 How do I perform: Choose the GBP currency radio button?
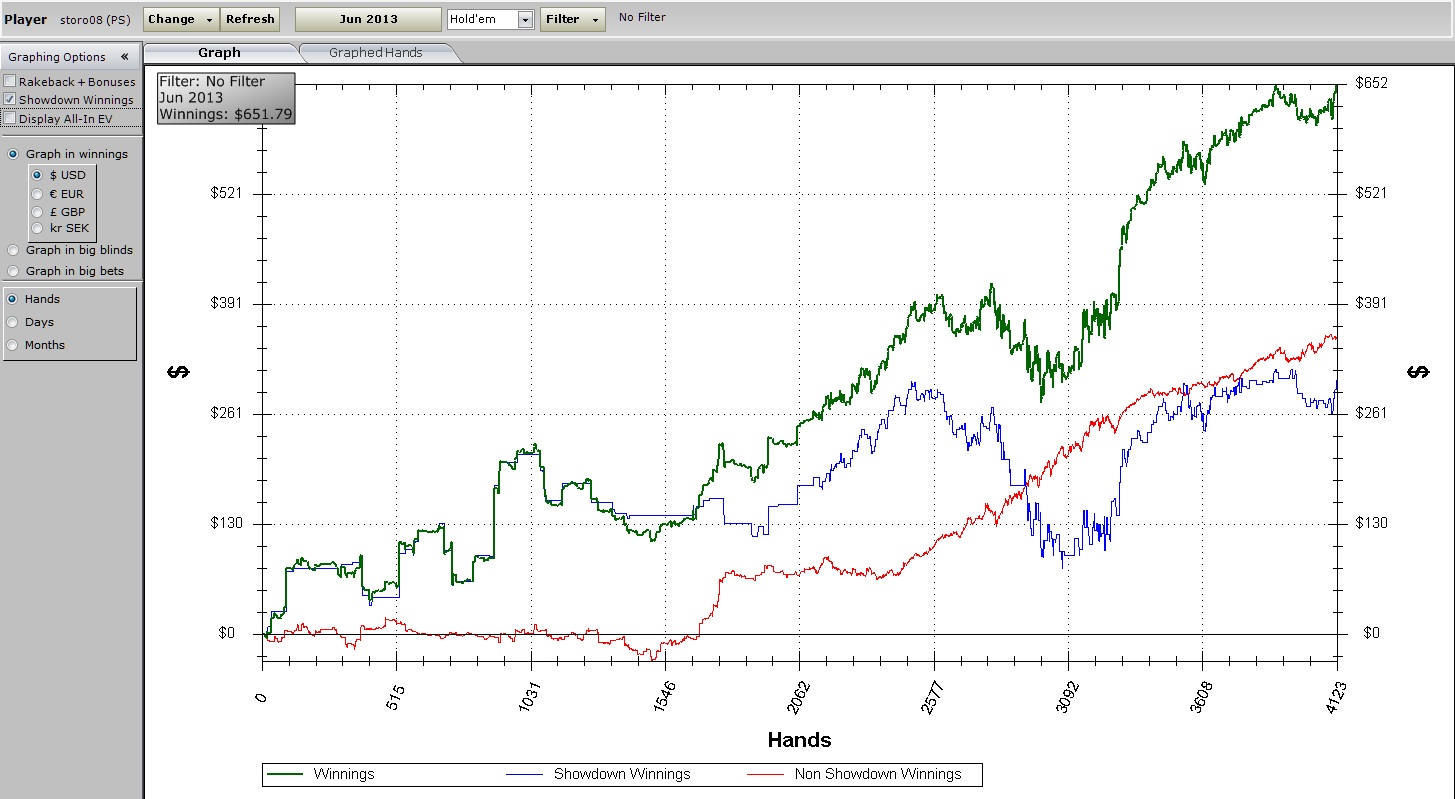click(x=38, y=212)
